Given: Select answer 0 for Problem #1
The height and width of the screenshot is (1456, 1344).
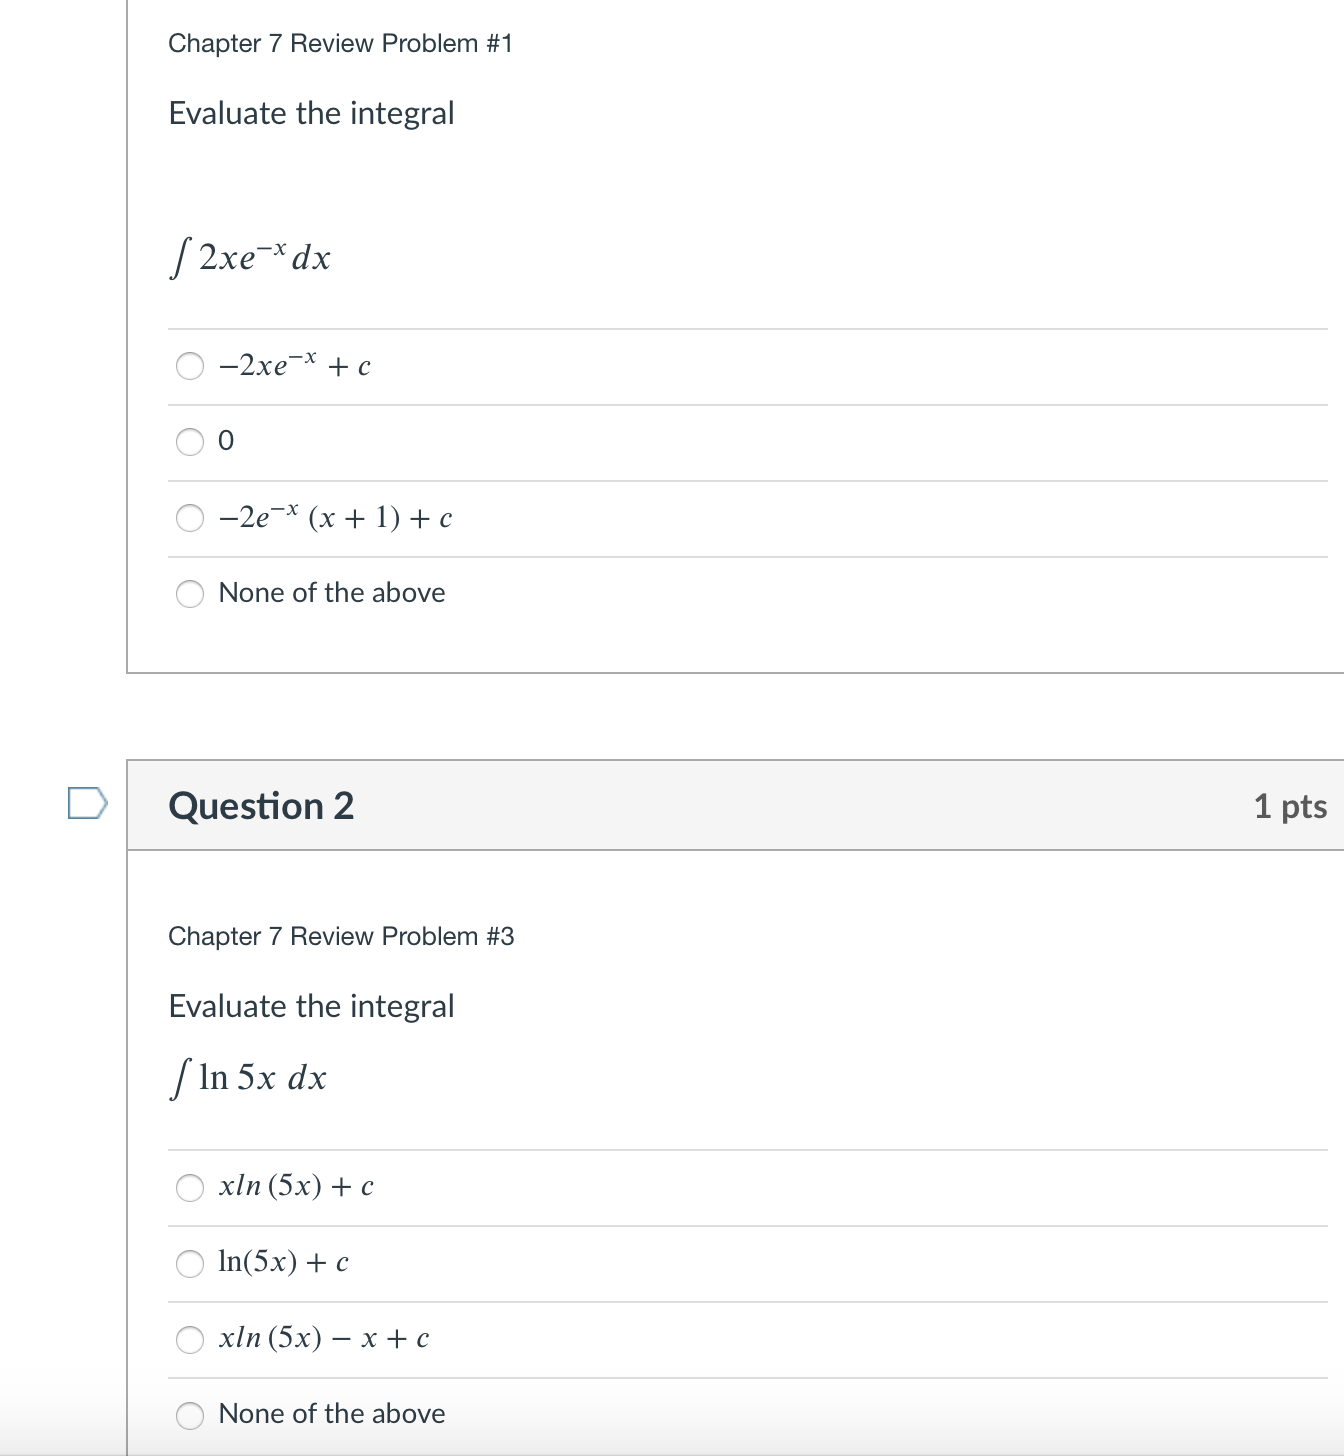Looking at the screenshot, I should (190, 443).
